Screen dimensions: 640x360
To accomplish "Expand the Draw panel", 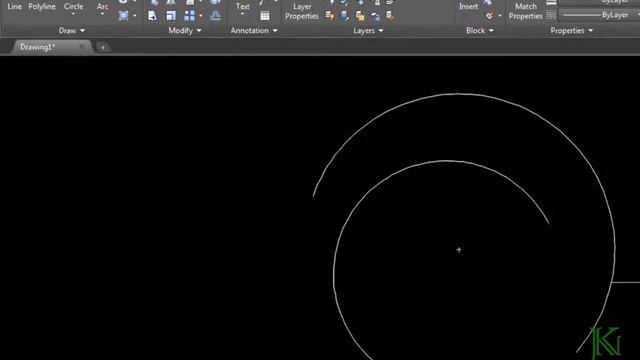I will tap(71, 31).
